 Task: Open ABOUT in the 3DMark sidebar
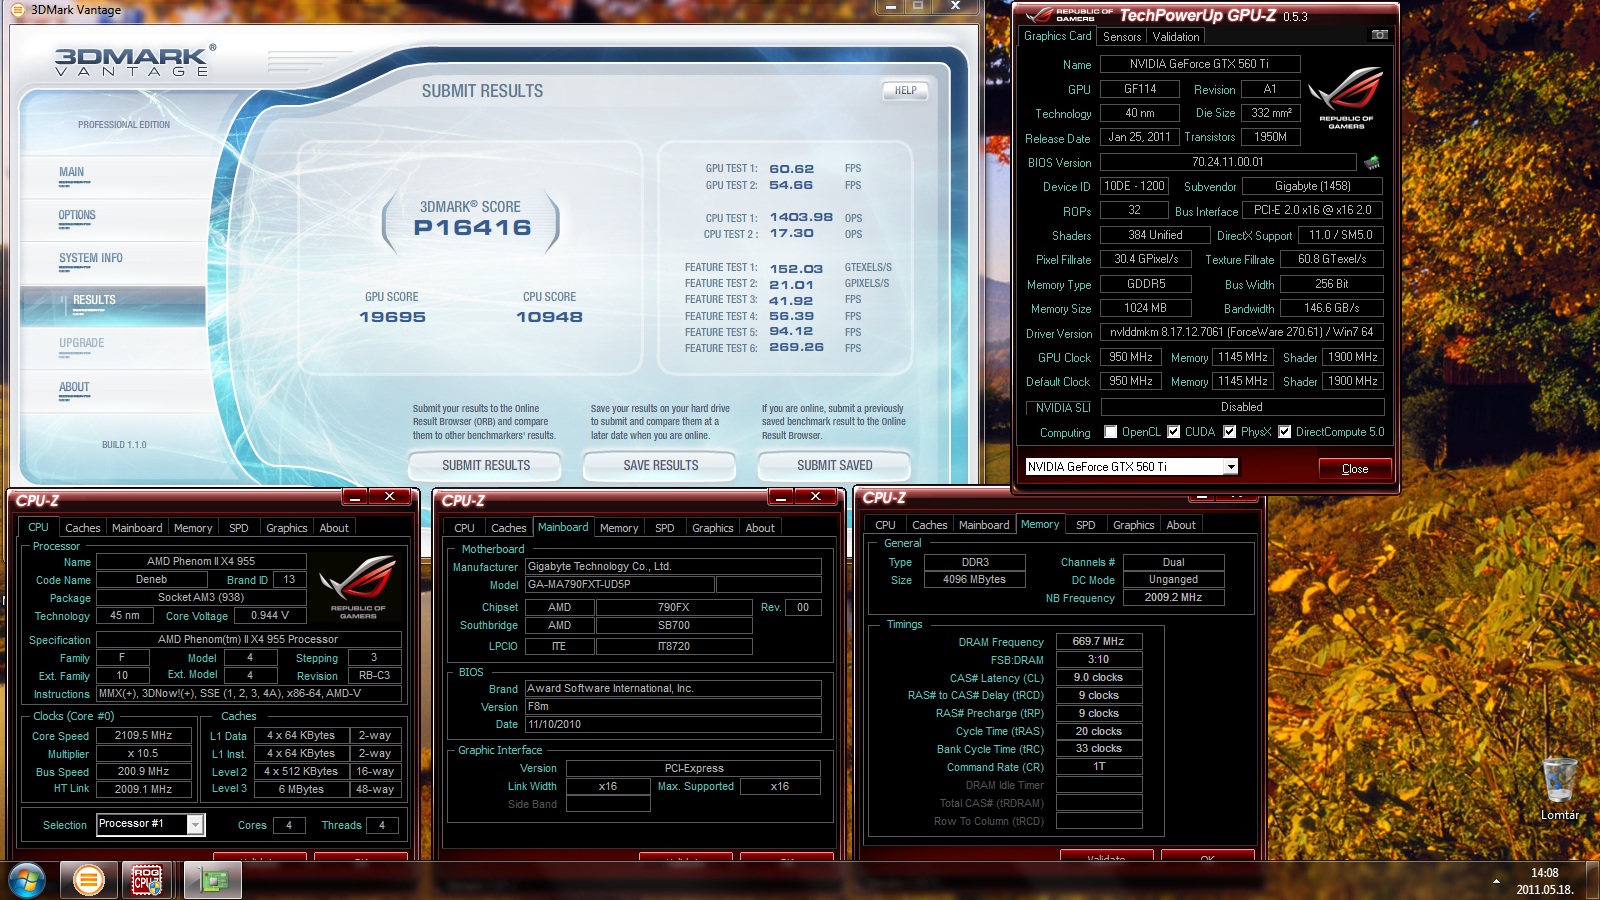coord(74,388)
